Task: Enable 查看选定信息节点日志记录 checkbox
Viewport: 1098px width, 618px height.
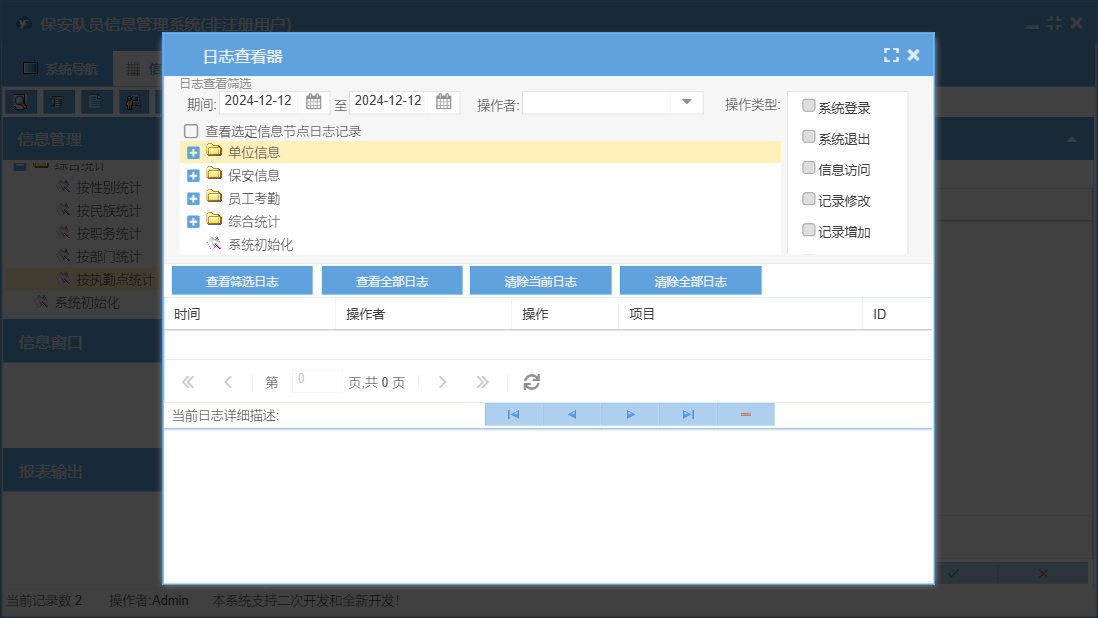Action: [191, 131]
